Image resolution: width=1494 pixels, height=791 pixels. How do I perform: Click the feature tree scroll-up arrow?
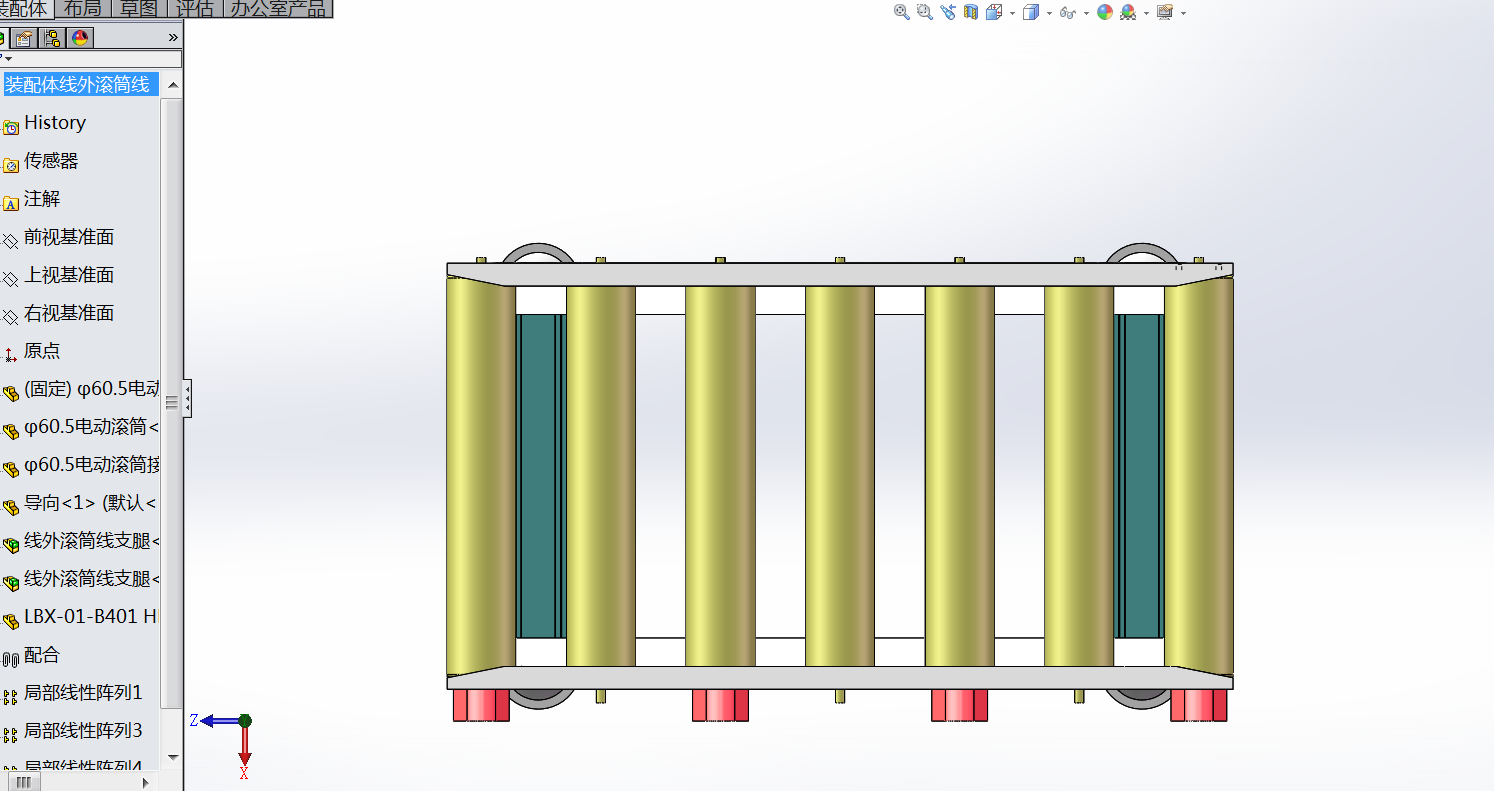172,85
